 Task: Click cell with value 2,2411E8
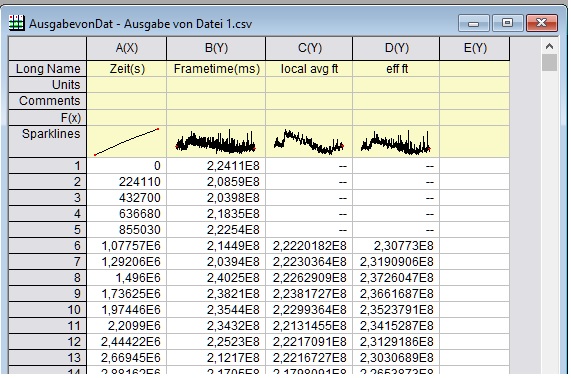coord(216,166)
